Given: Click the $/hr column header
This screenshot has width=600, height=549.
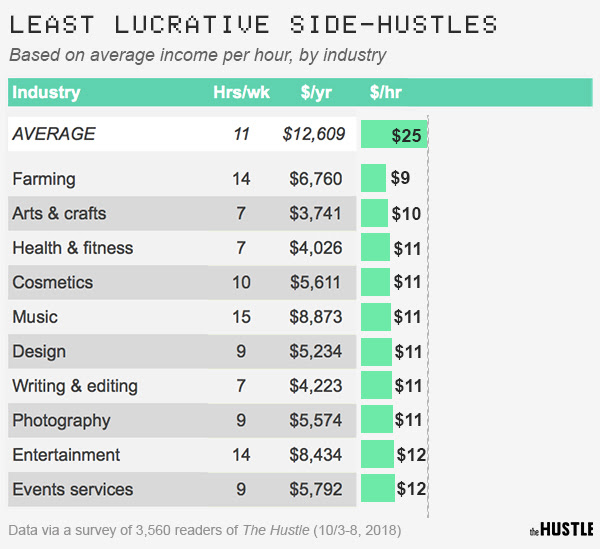Looking at the screenshot, I should click(x=385, y=92).
